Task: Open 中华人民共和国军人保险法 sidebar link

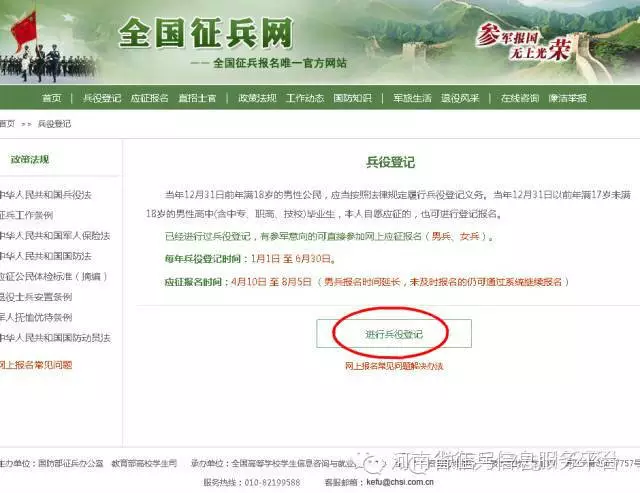Action: point(55,235)
